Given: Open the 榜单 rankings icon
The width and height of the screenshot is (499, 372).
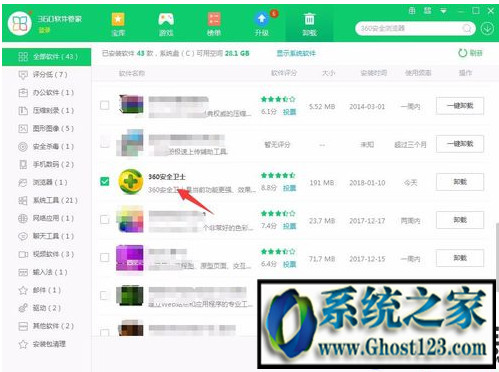Looking at the screenshot, I should [214, 20].
